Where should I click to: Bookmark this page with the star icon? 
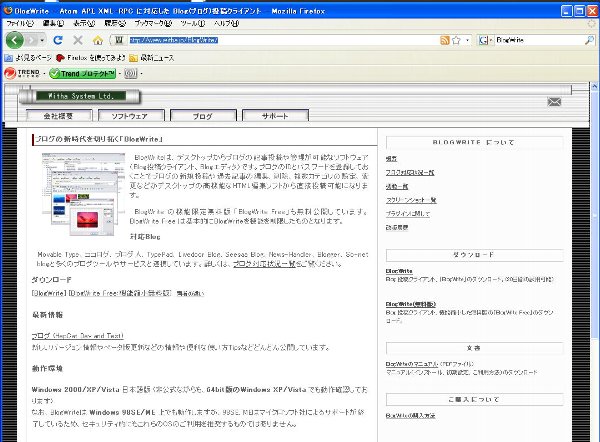[x=456, y=40]
